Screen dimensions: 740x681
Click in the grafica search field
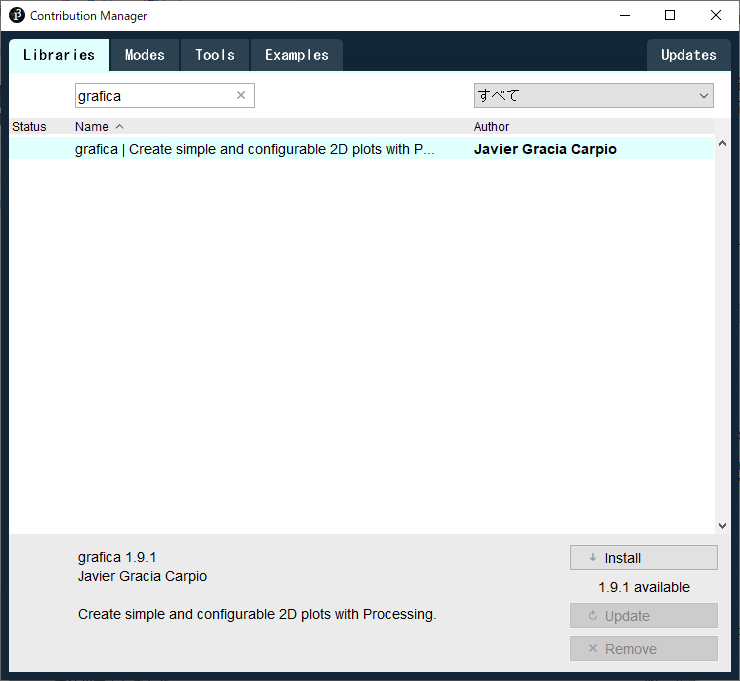point(154,96)
